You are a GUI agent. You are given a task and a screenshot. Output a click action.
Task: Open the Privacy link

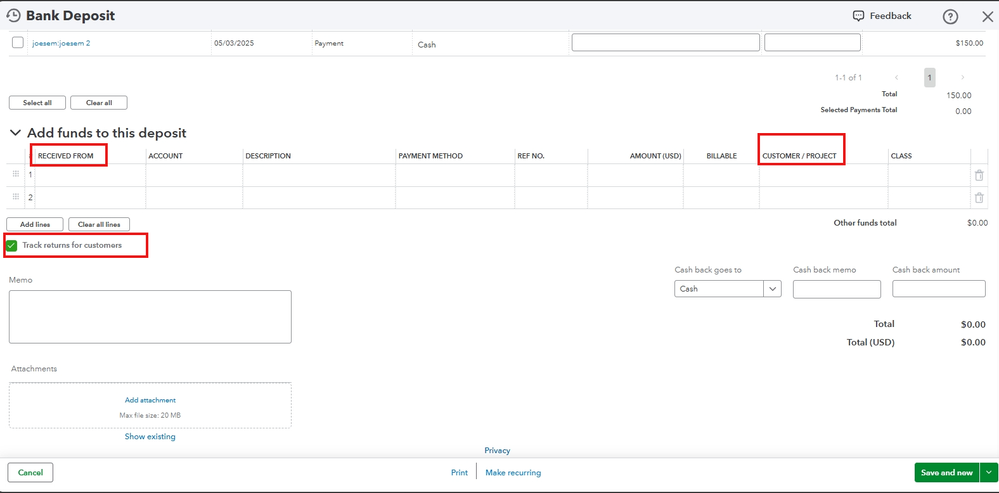point(497,450)
